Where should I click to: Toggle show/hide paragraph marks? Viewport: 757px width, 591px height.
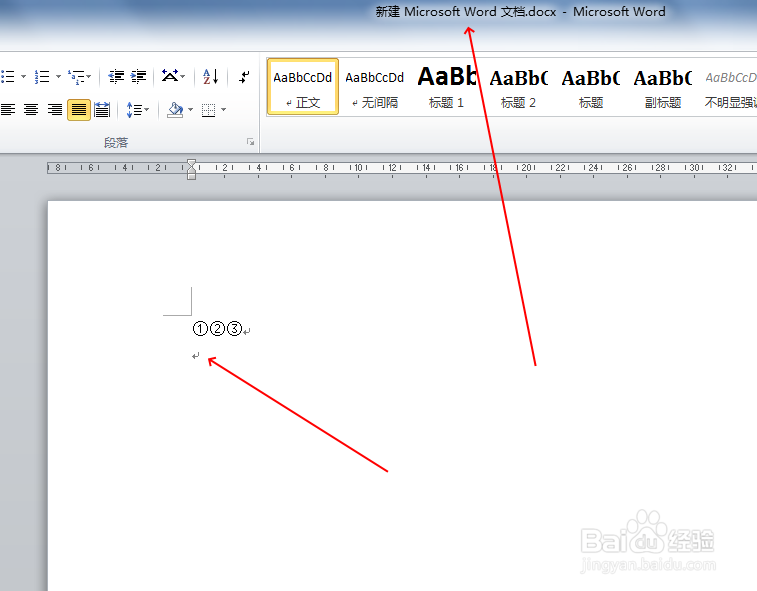coord(245,76)
